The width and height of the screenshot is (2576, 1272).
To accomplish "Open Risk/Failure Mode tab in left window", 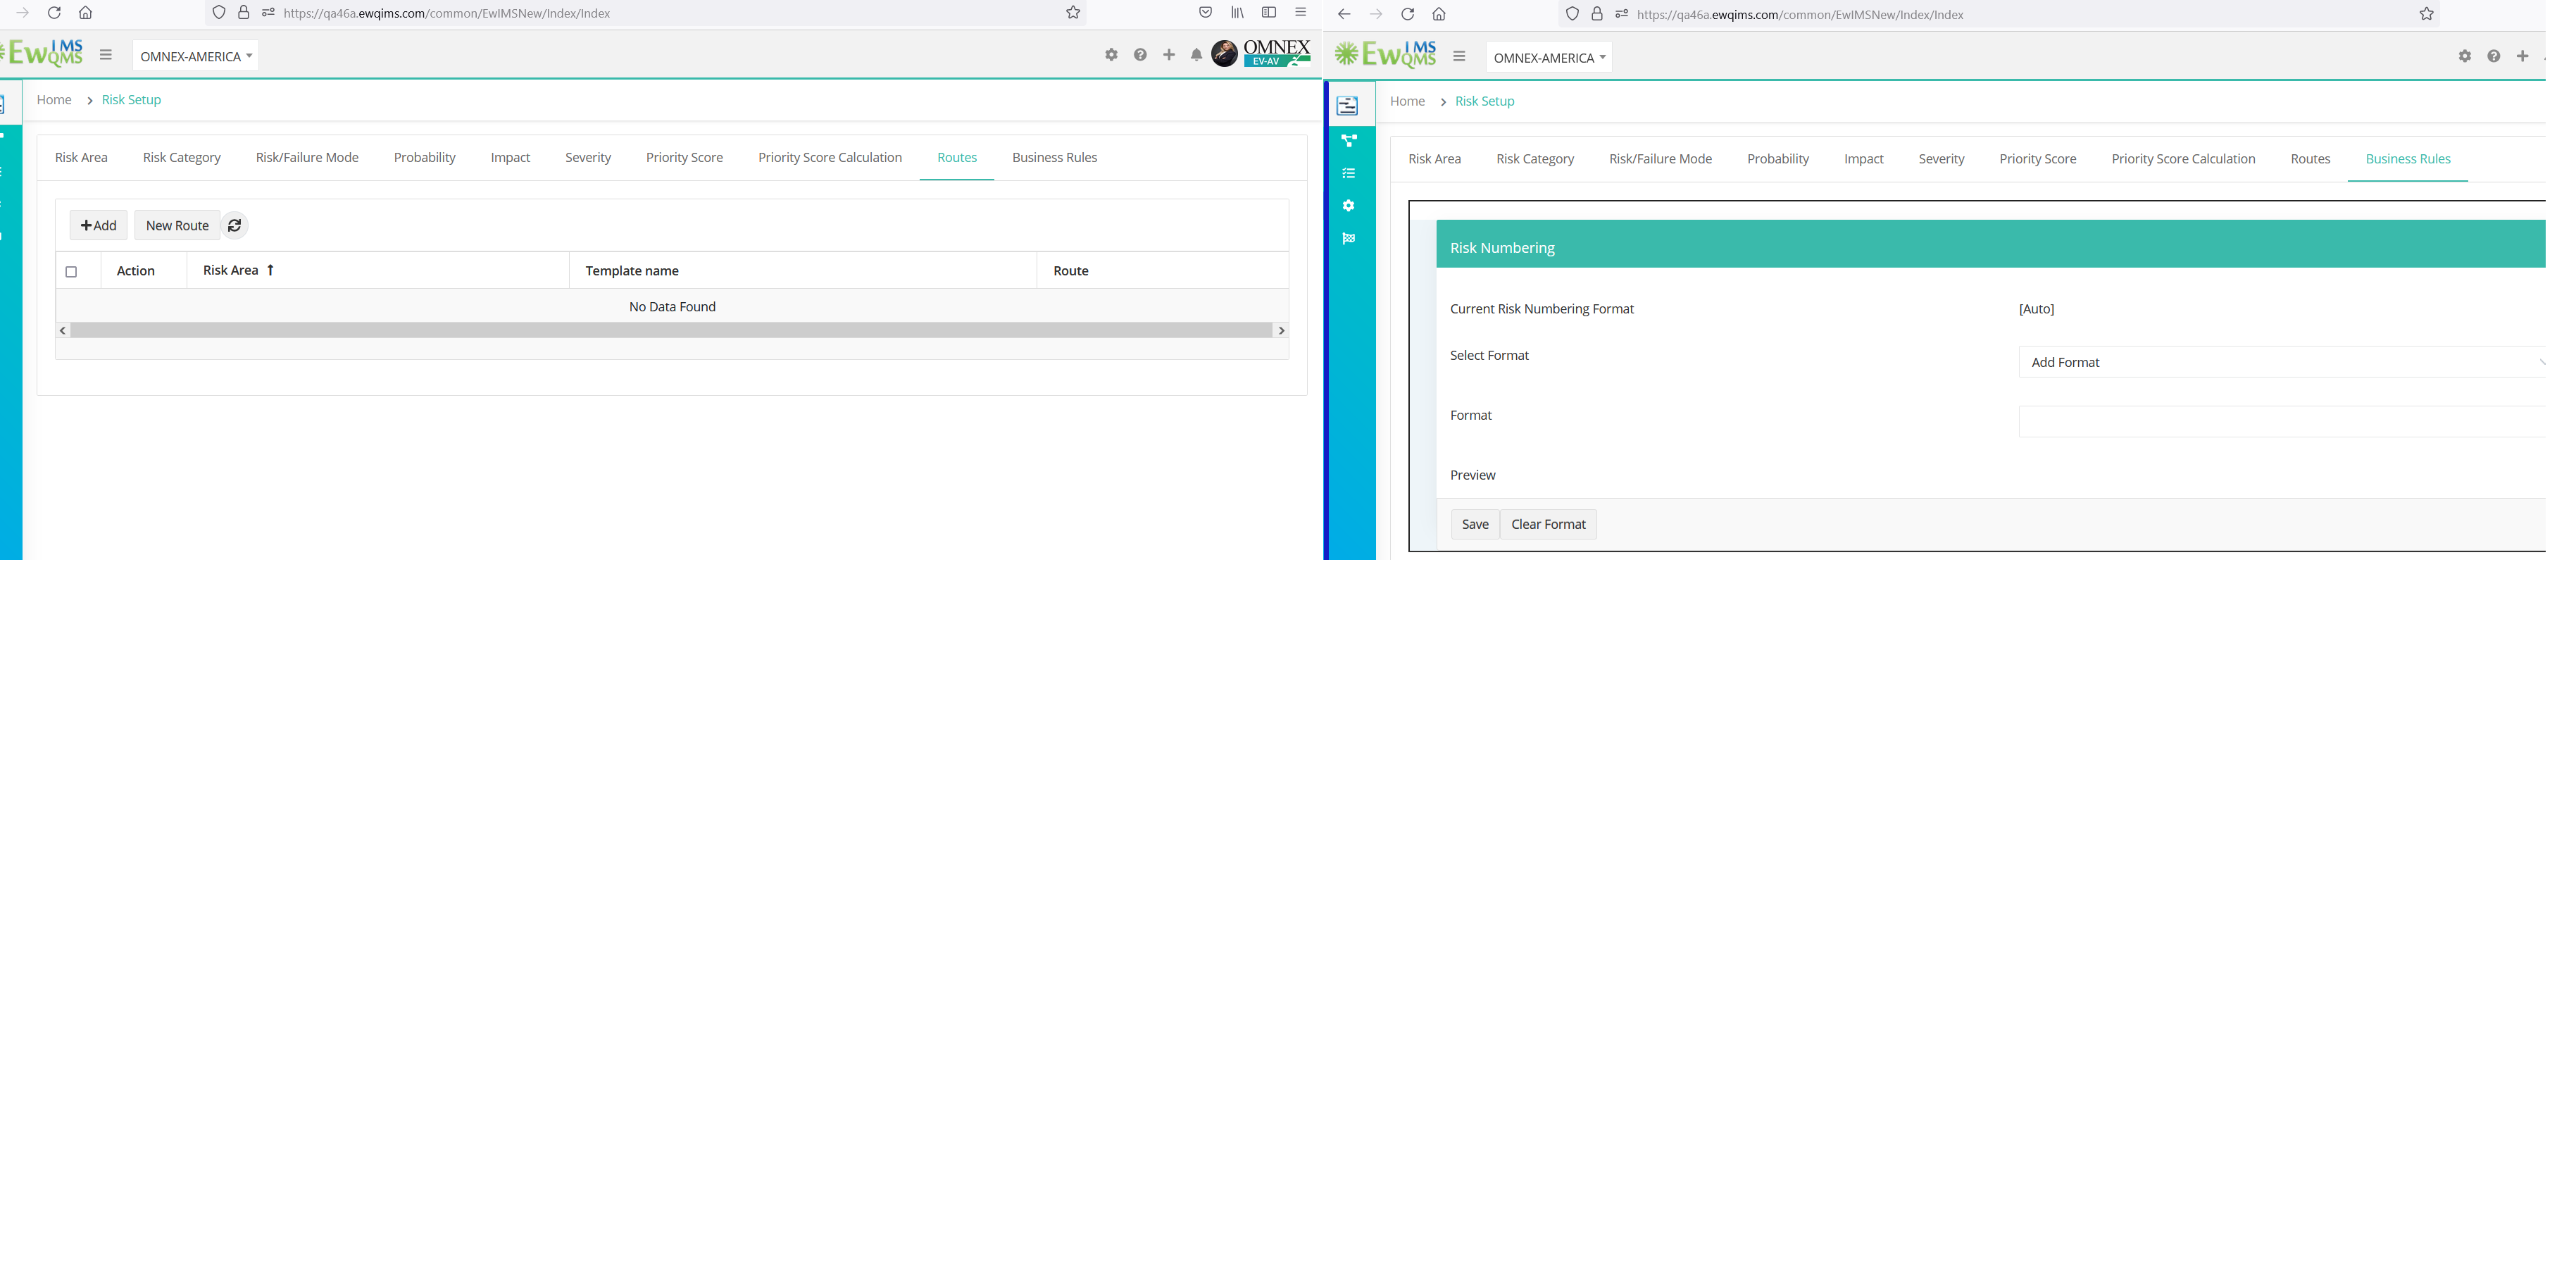I will pyautogui.click(x=307, y=158).
